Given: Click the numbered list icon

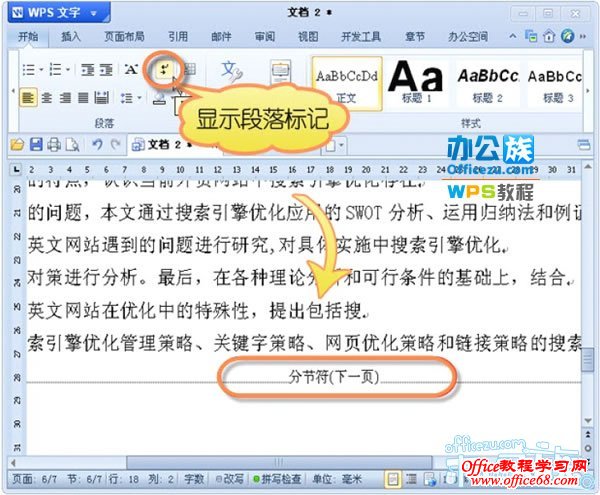Looking at the screenshot, I should [x=55, y=70].
